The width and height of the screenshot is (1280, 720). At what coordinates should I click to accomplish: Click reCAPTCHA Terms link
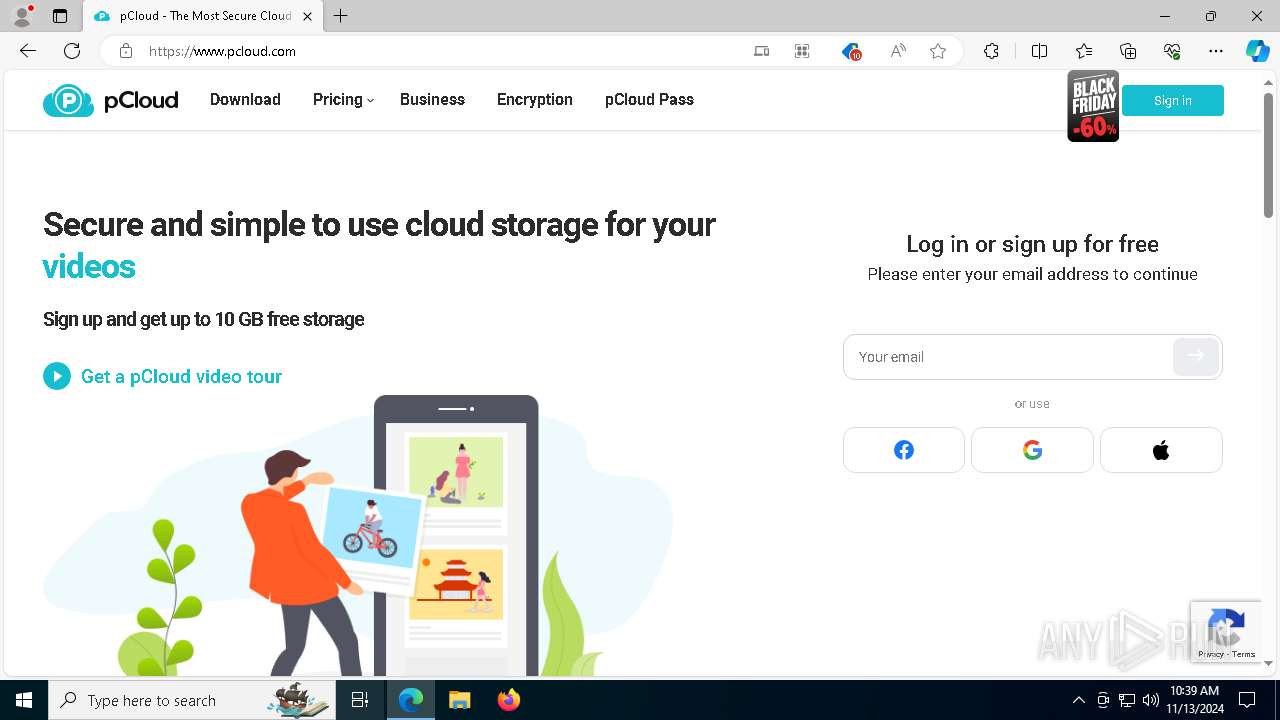(1243, 654)
